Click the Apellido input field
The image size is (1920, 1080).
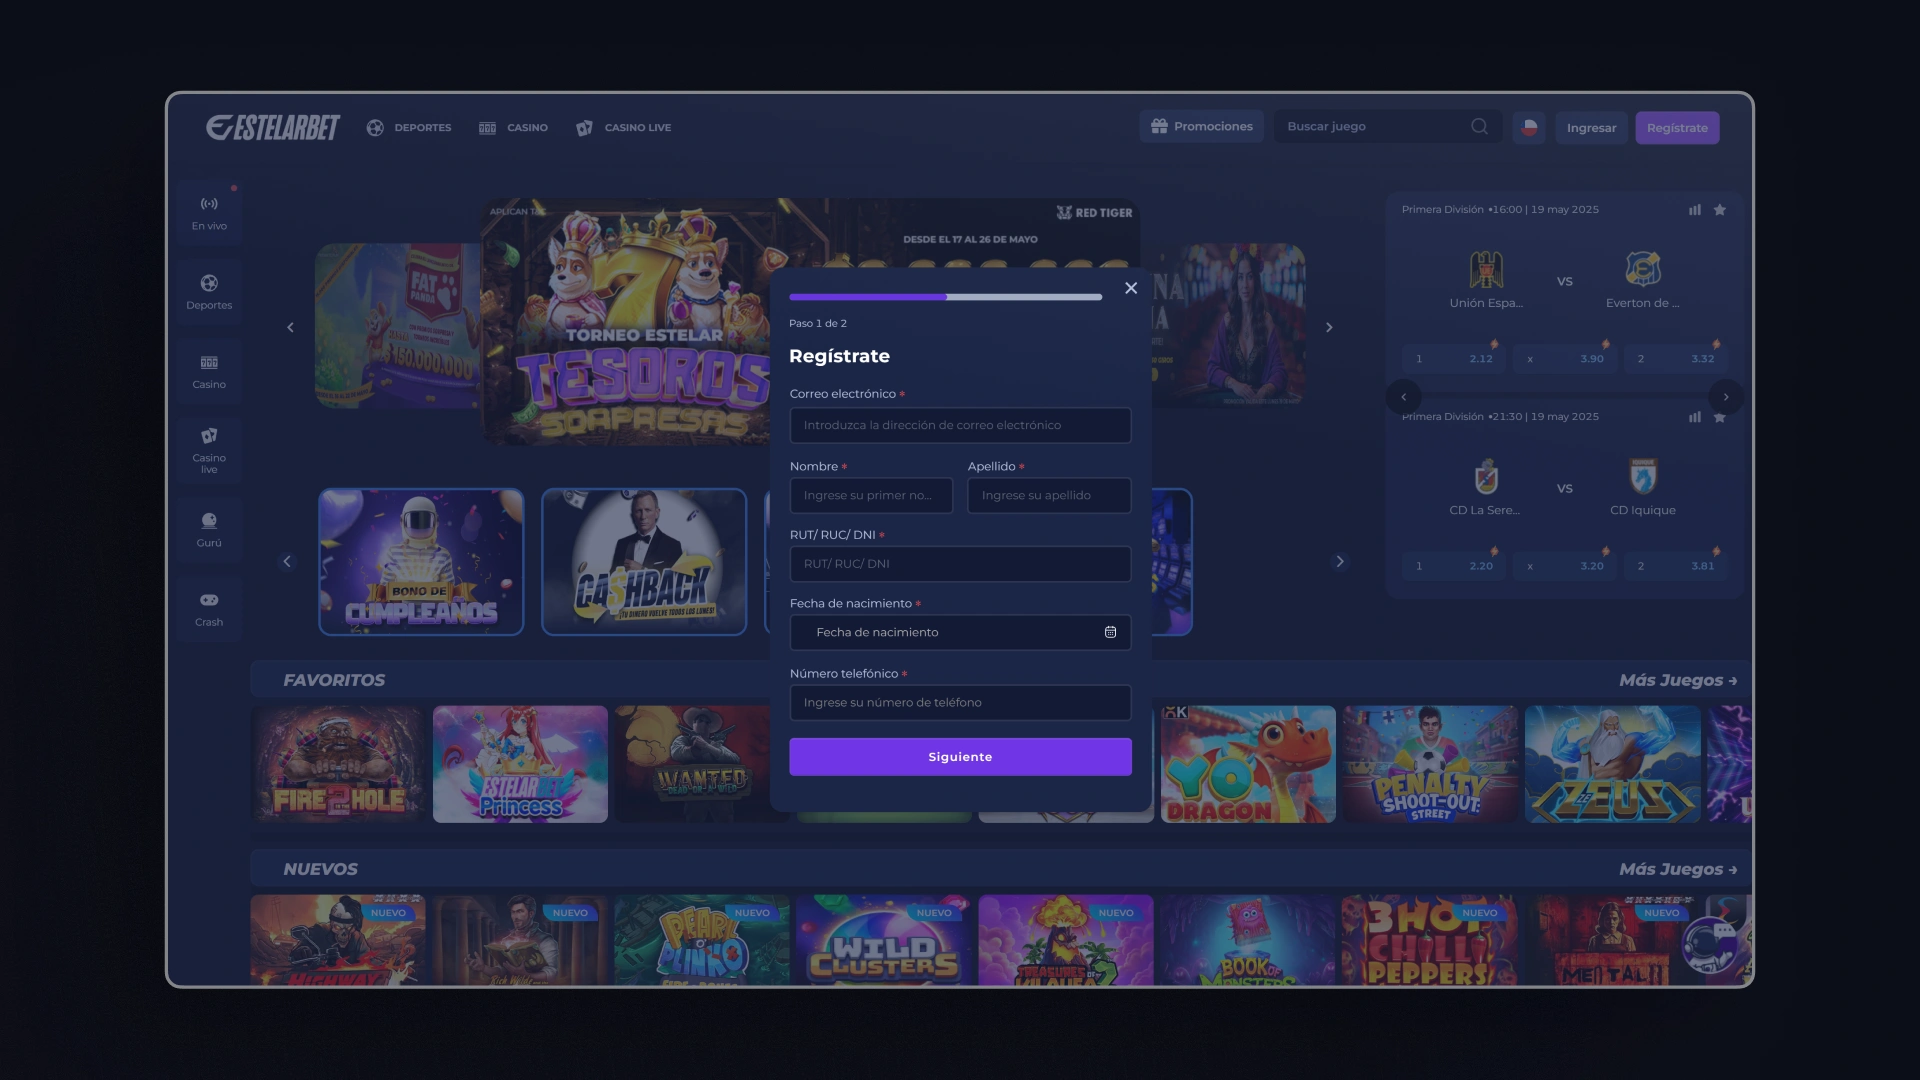1049,495
